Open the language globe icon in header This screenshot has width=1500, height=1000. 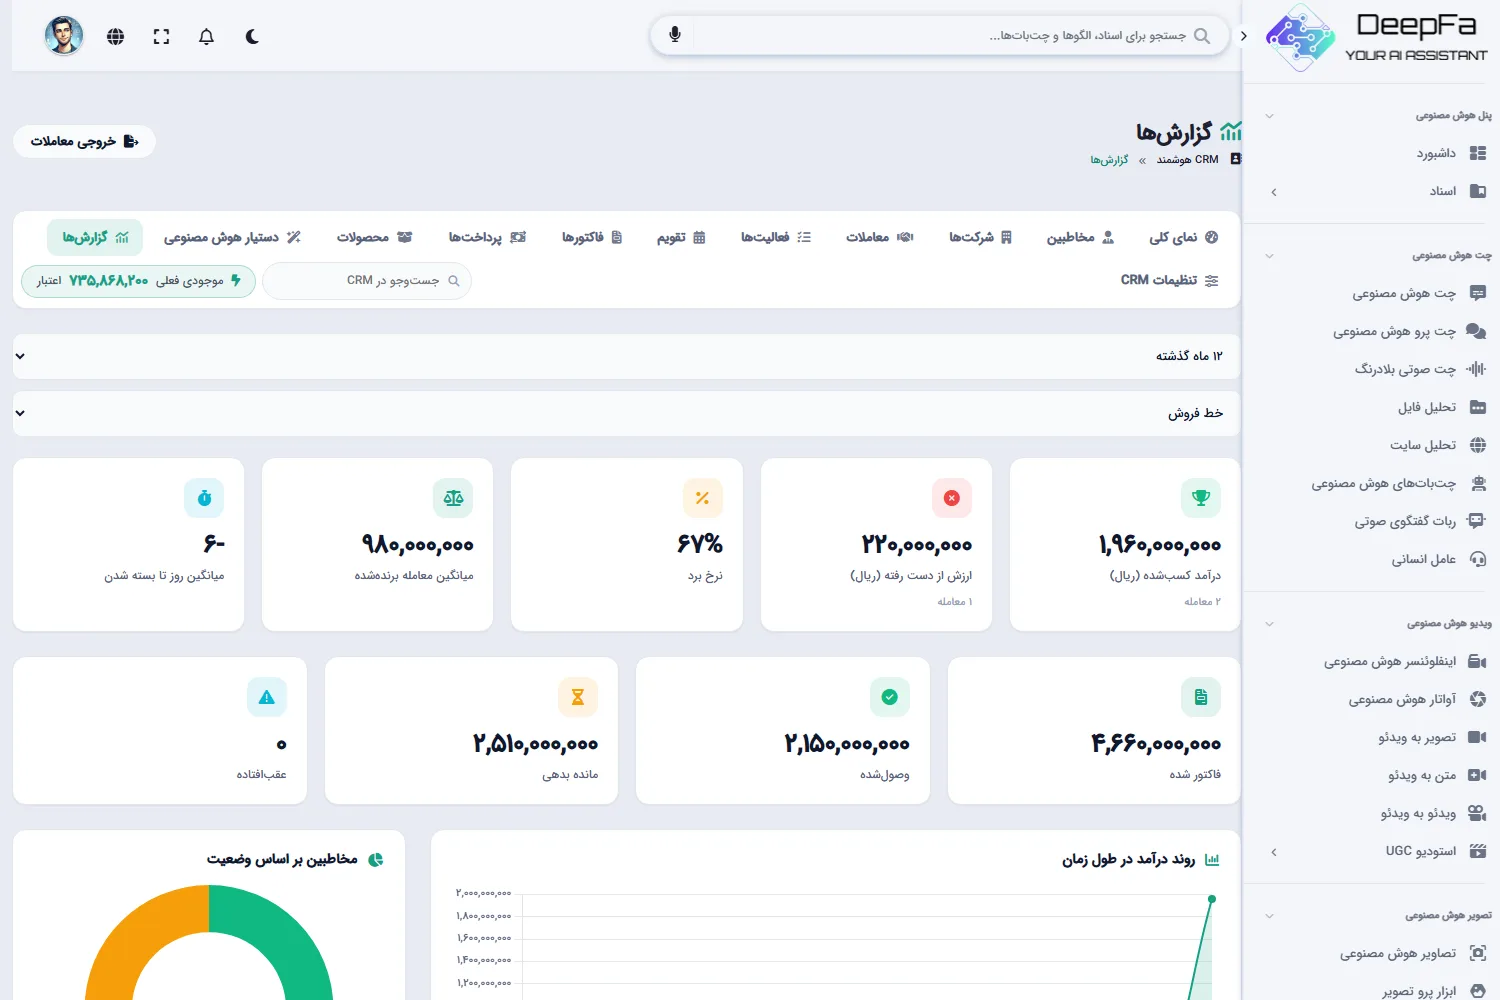click(116, 37)
